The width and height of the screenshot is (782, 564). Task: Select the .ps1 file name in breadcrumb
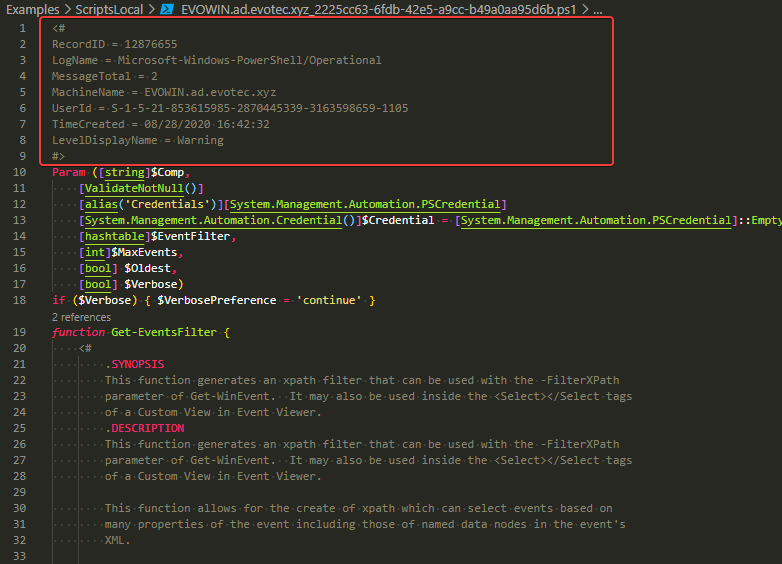[379, 9]
